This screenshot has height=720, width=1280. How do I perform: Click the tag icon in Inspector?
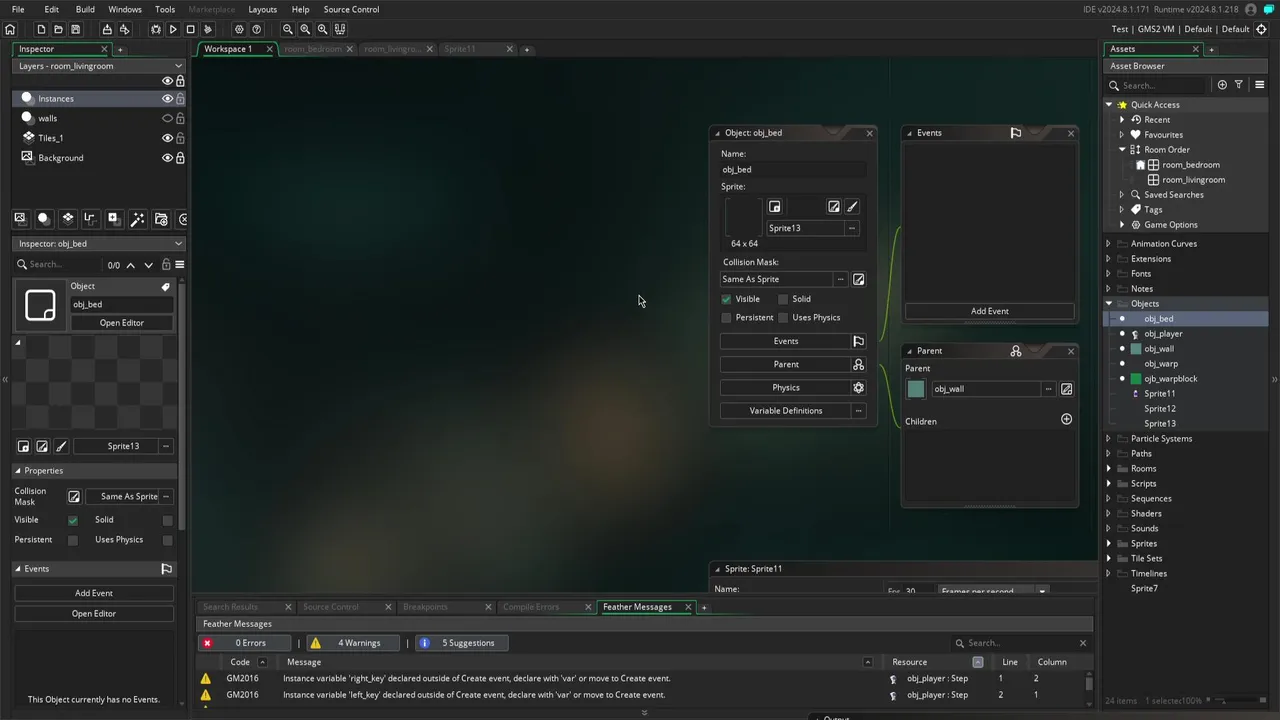(x=166, y=286)
